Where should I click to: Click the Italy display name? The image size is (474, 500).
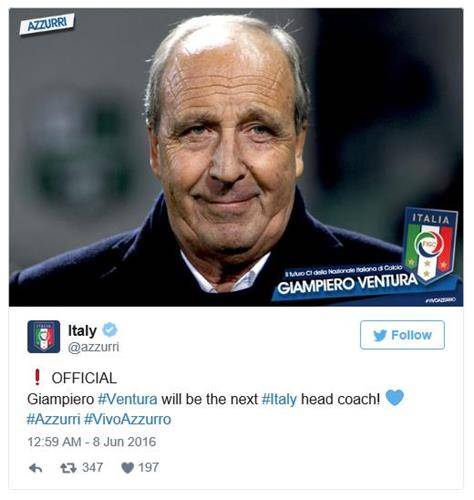point(82,331)
